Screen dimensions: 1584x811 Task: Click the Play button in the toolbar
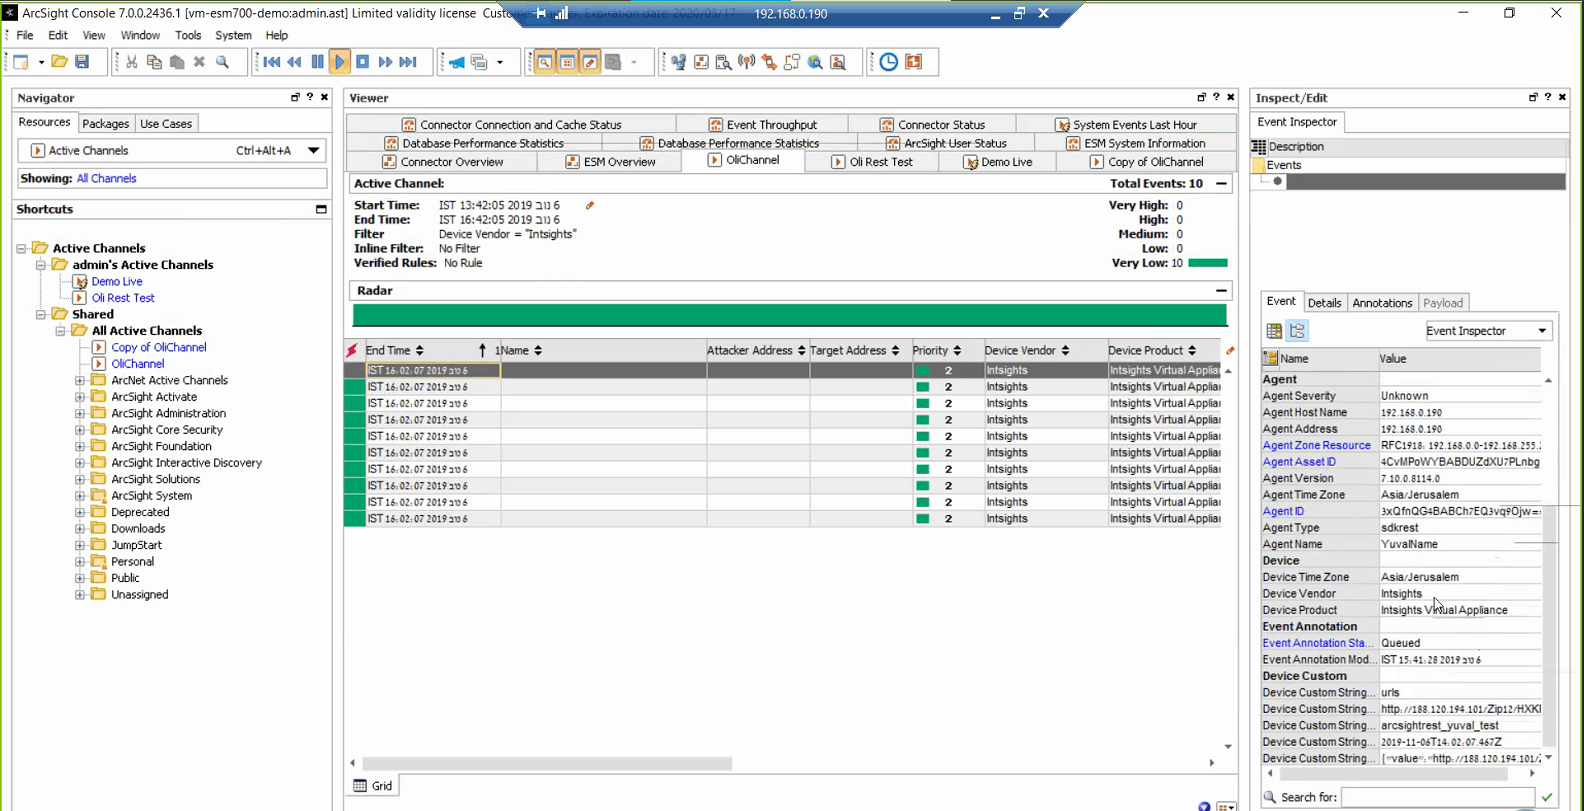click(340, 62)
